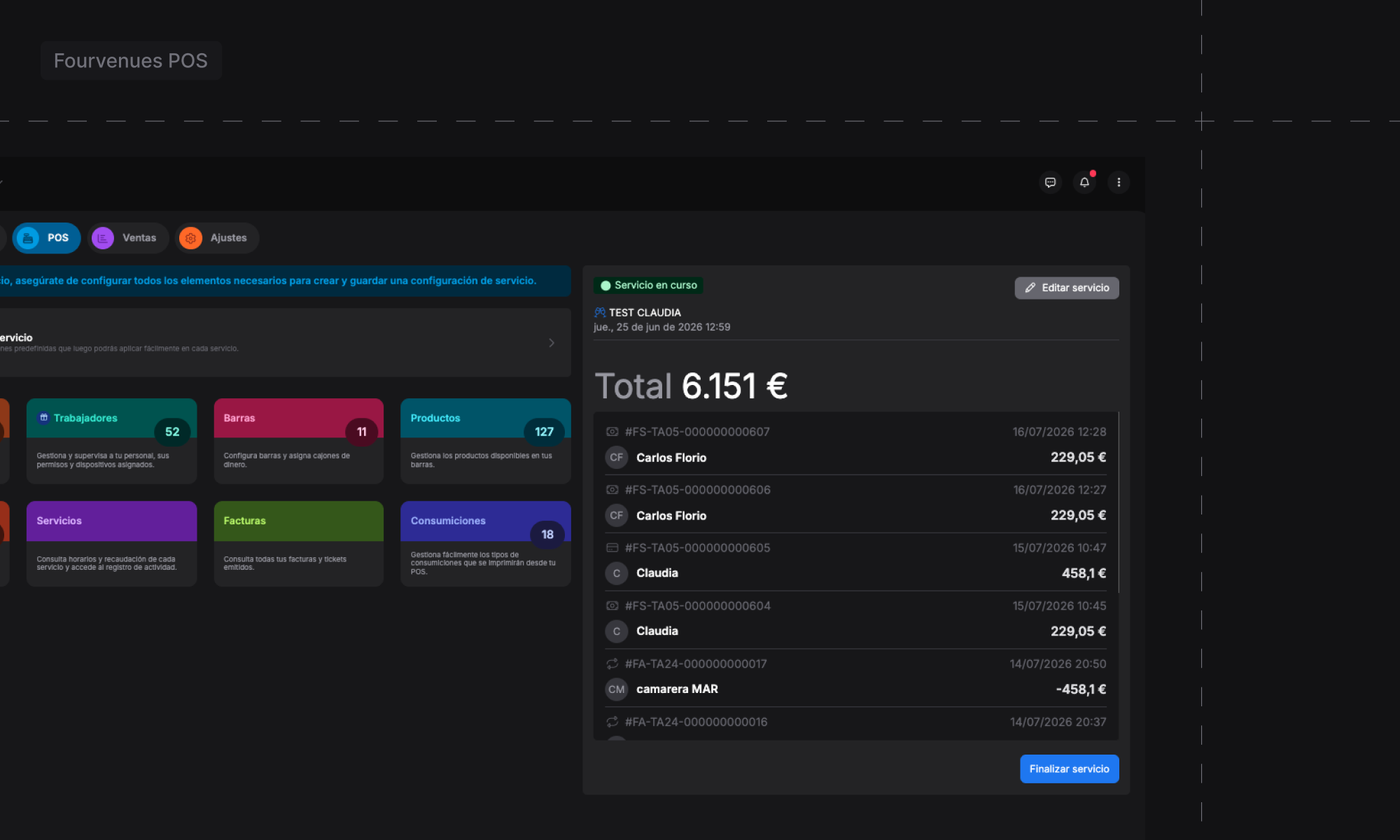Image resolution: width=1400 pixels, height=840 pixels.
Task: Click the tickets list scrollbar
Action: click(x=1119, y=503)
